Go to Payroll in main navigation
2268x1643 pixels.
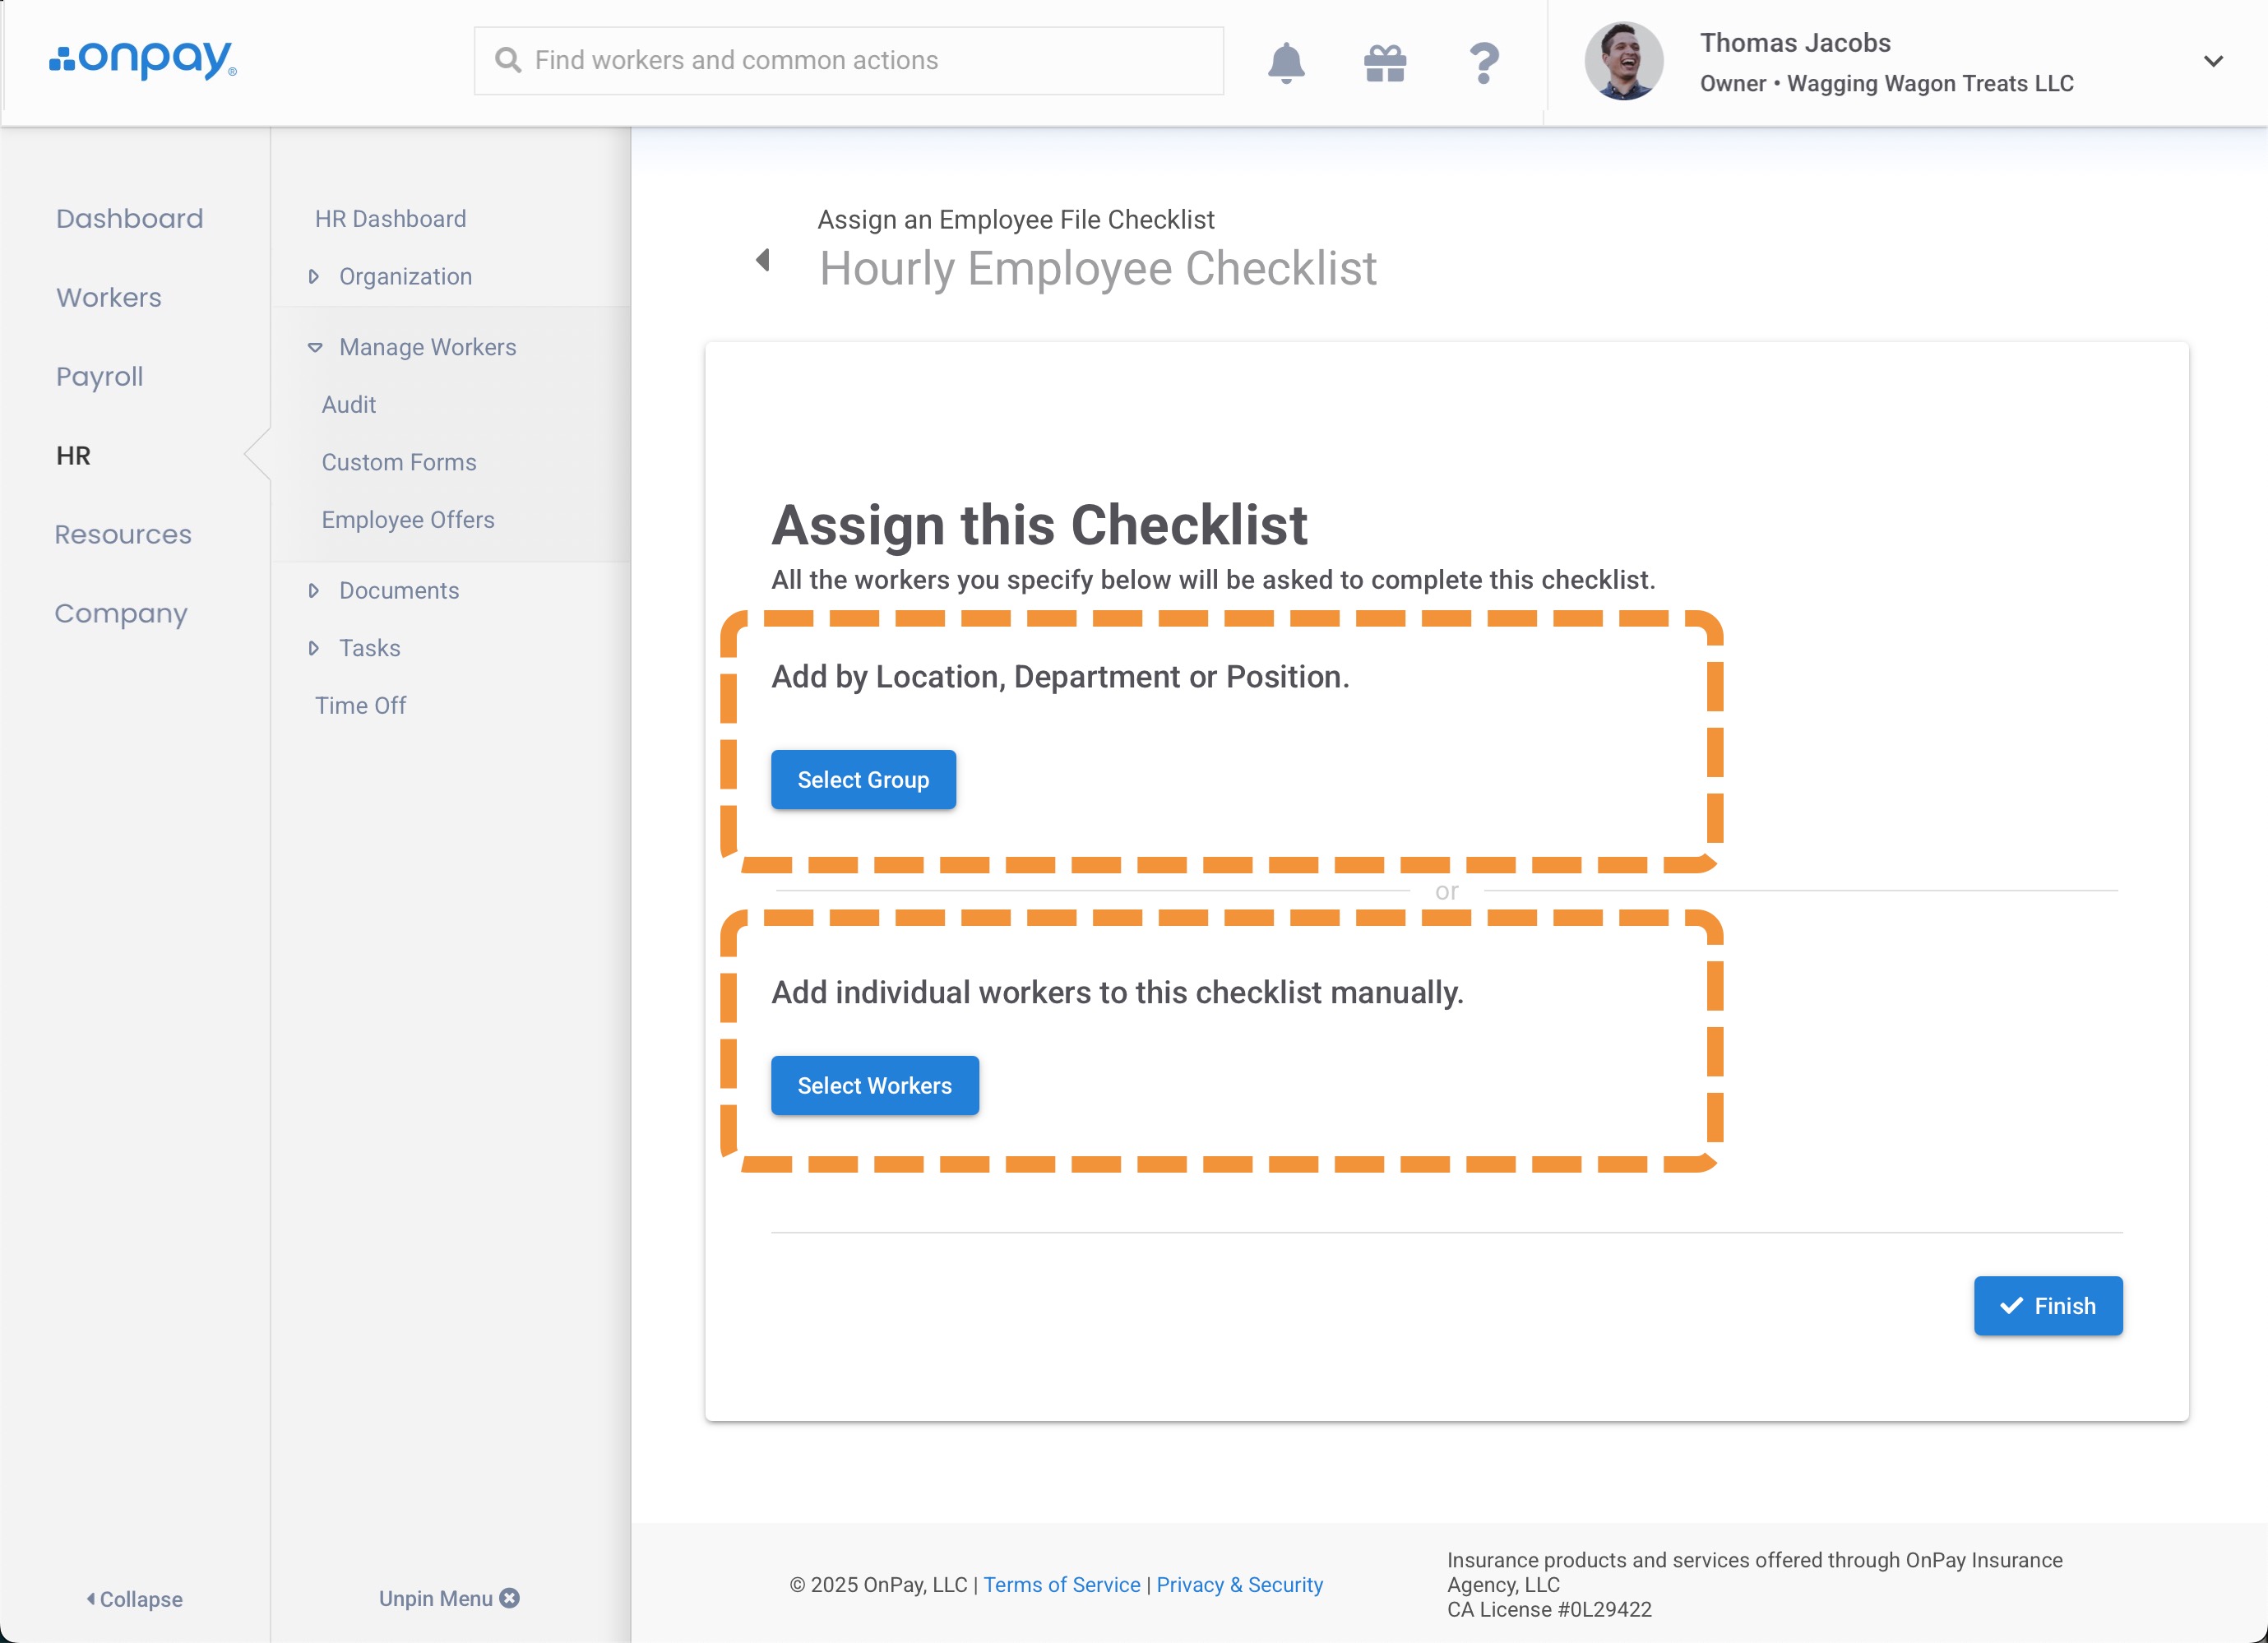coord(99,376)
